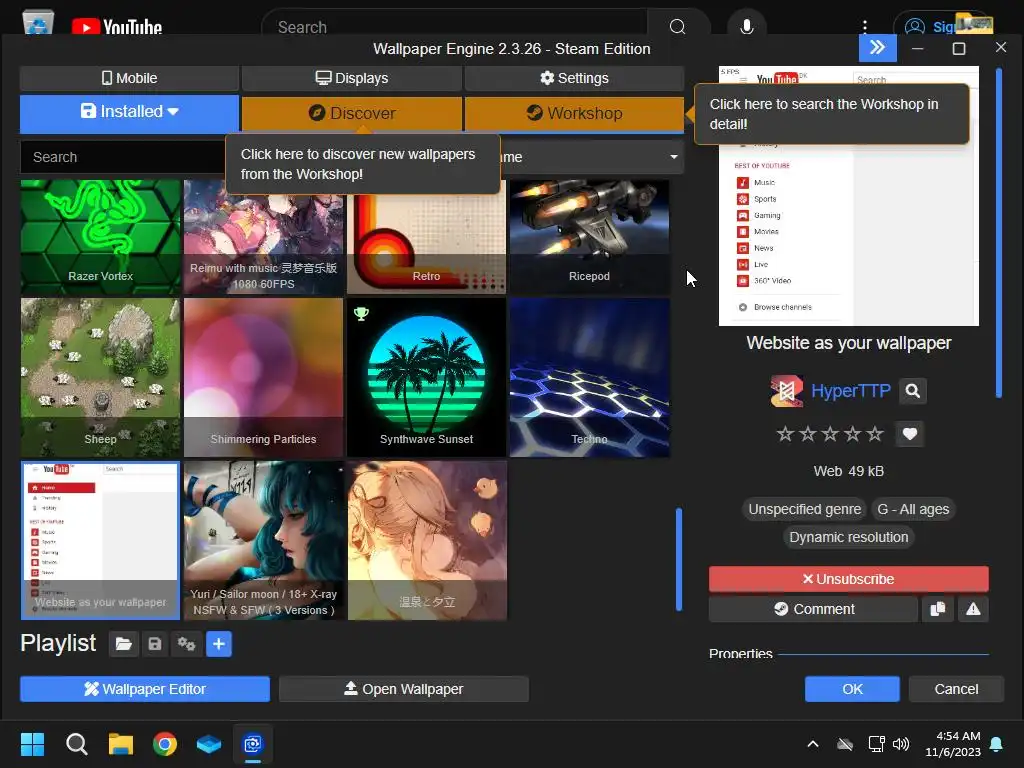Rate the wallpaper one star
Image resolution: width=1024 pixels, height=768 pixels.
click(785, 434)
